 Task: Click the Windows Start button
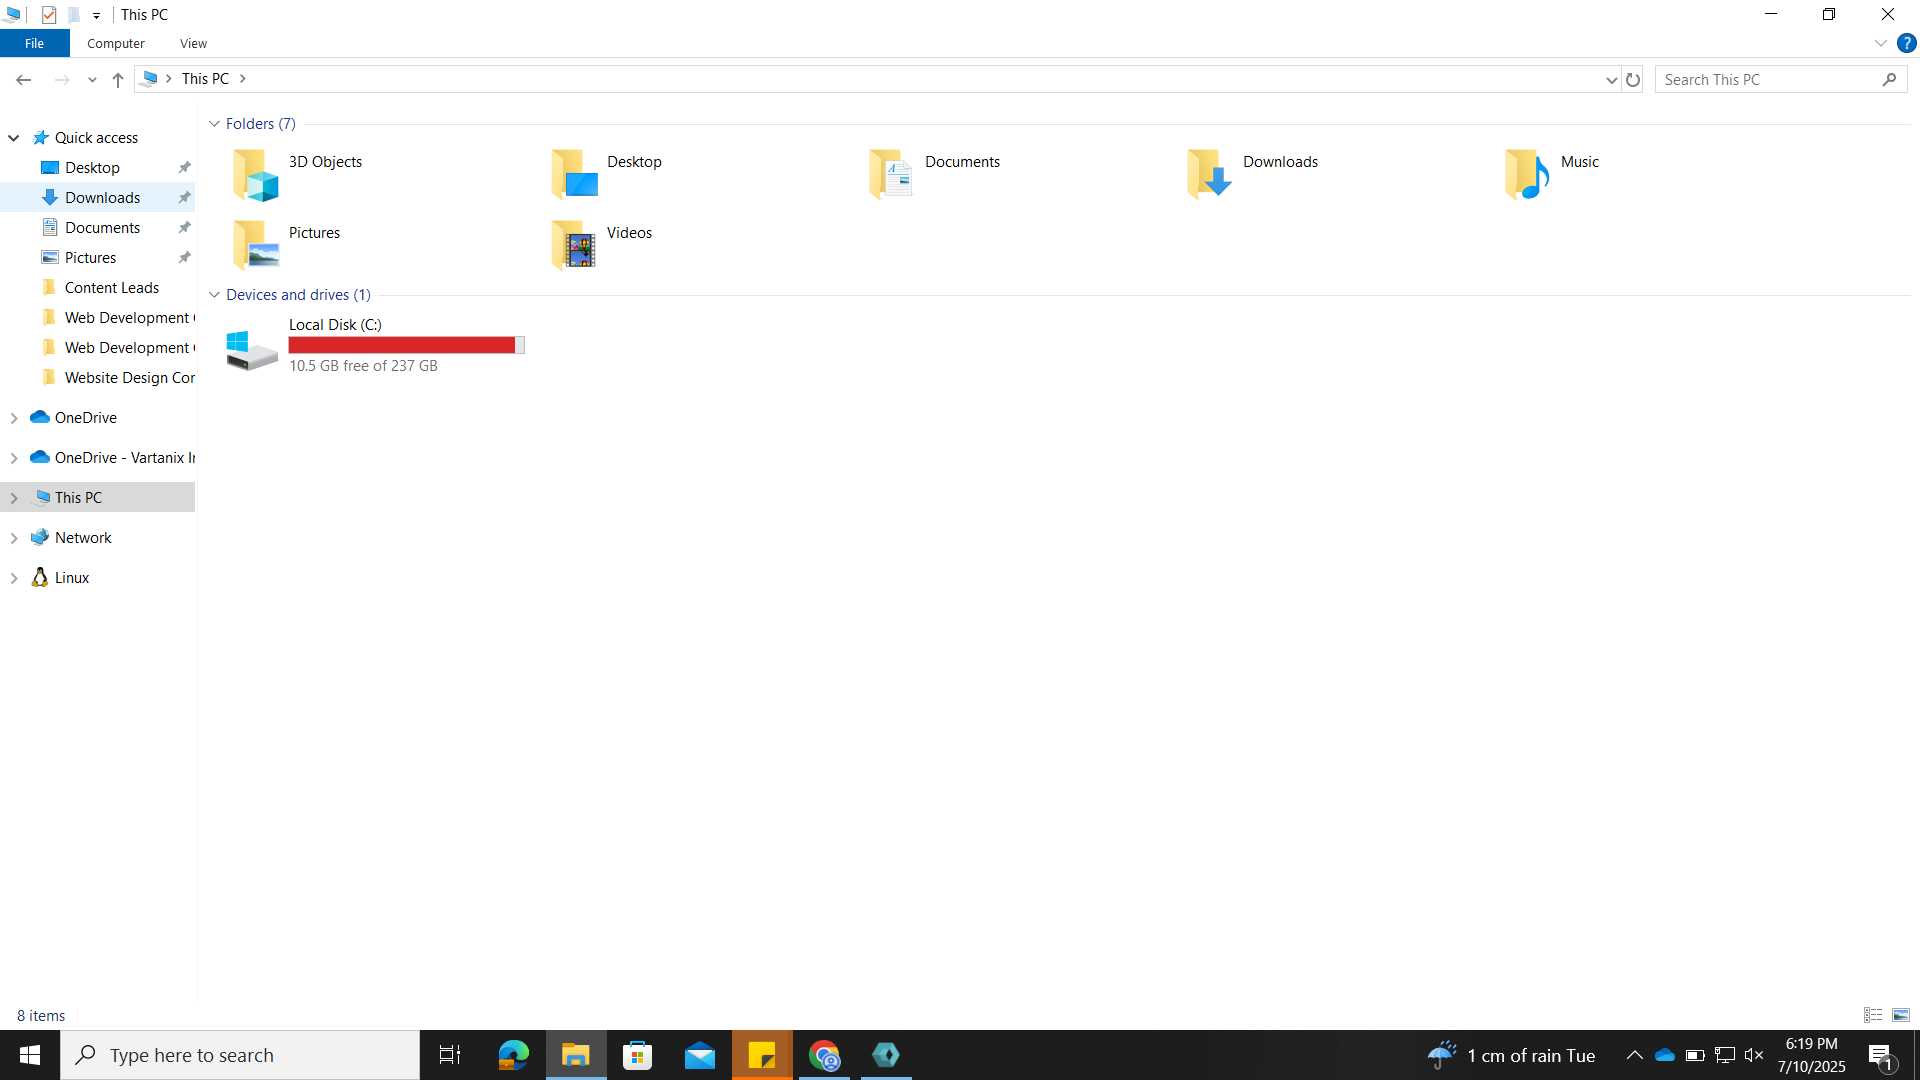pyautogui.click(x=29, y=1055)
